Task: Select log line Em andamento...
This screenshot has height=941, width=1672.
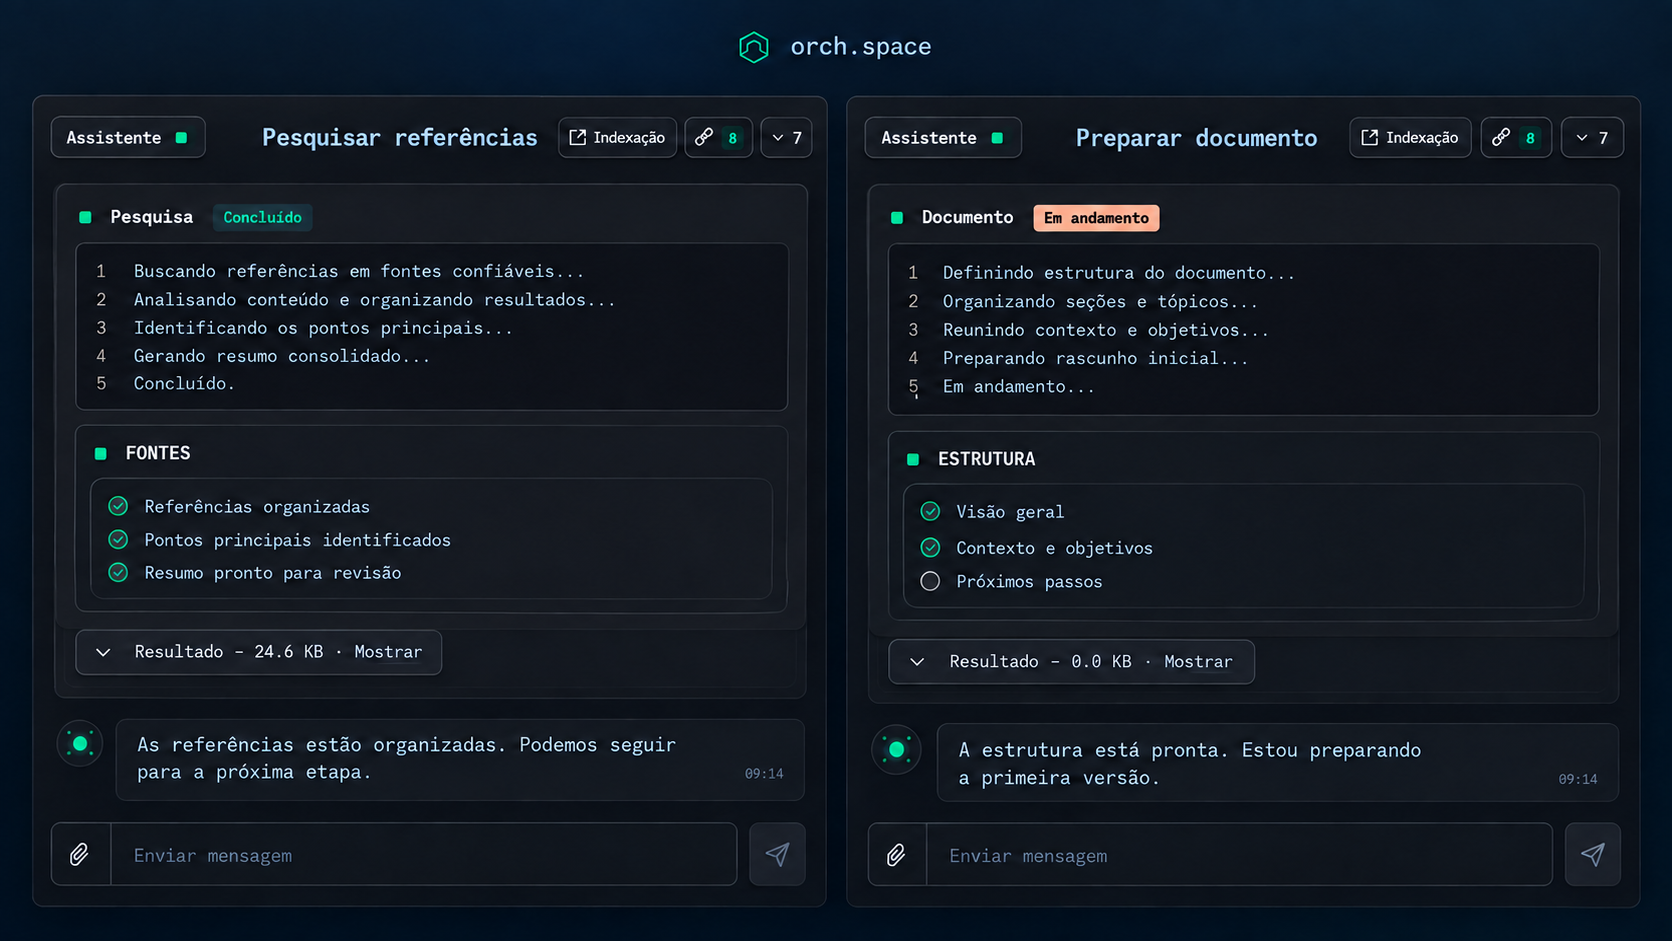Action: click(x=1018, y=386)
